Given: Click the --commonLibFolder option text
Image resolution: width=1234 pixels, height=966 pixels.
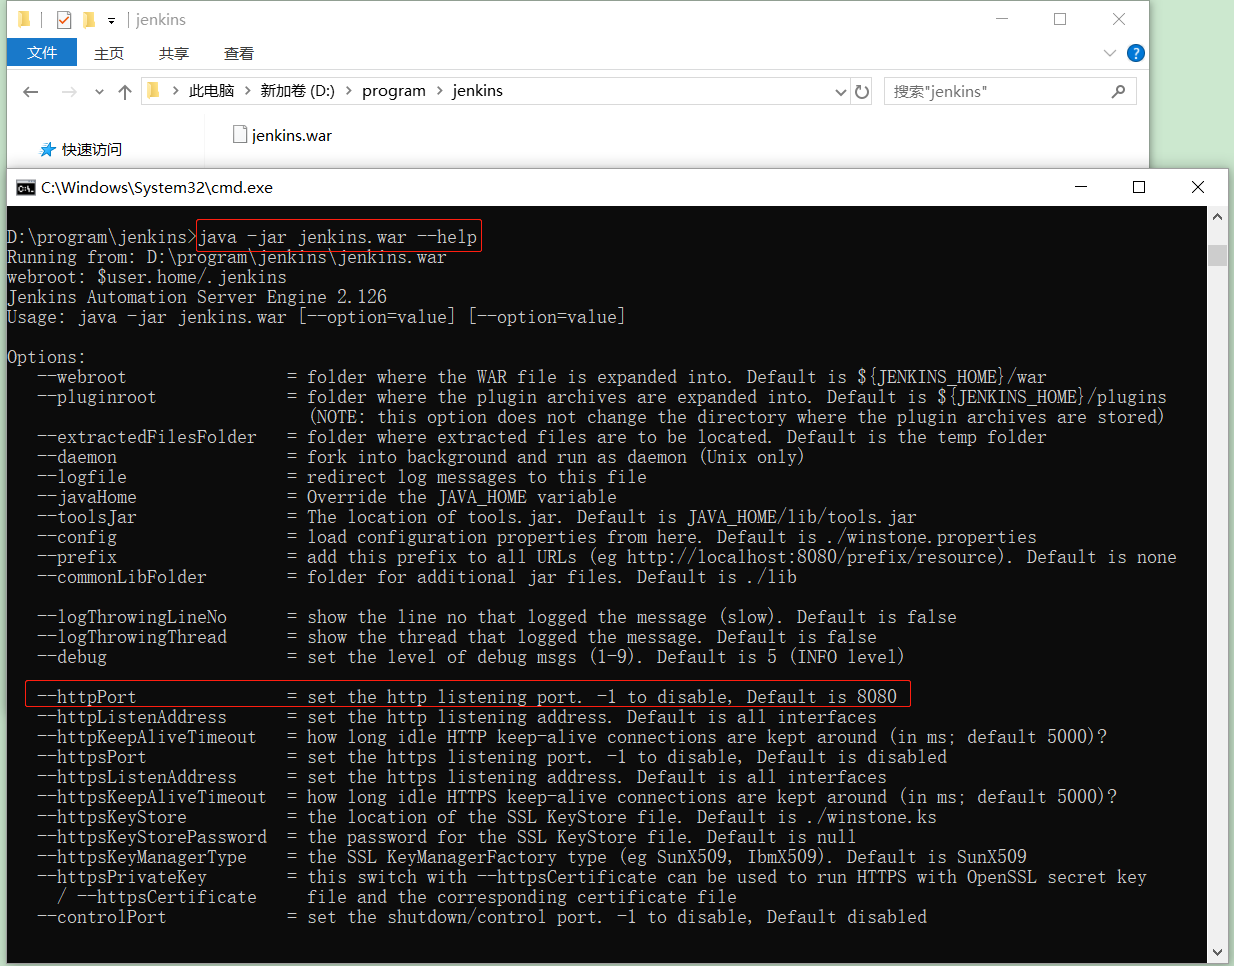Looking at the screenshot, I should [x=121, y=577].
